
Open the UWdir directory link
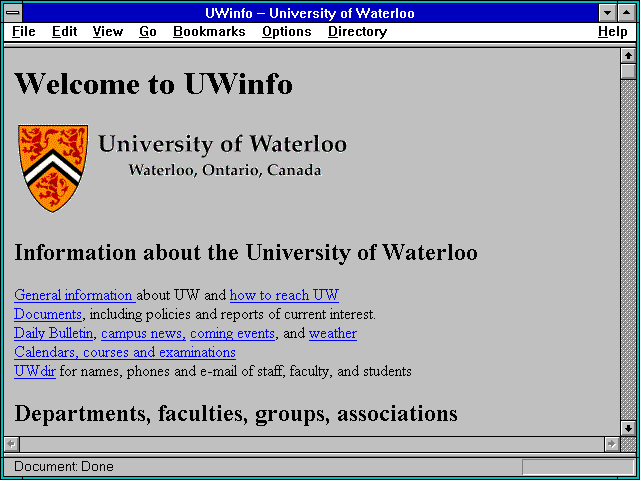pyautogui.click(x=35, y=371)
